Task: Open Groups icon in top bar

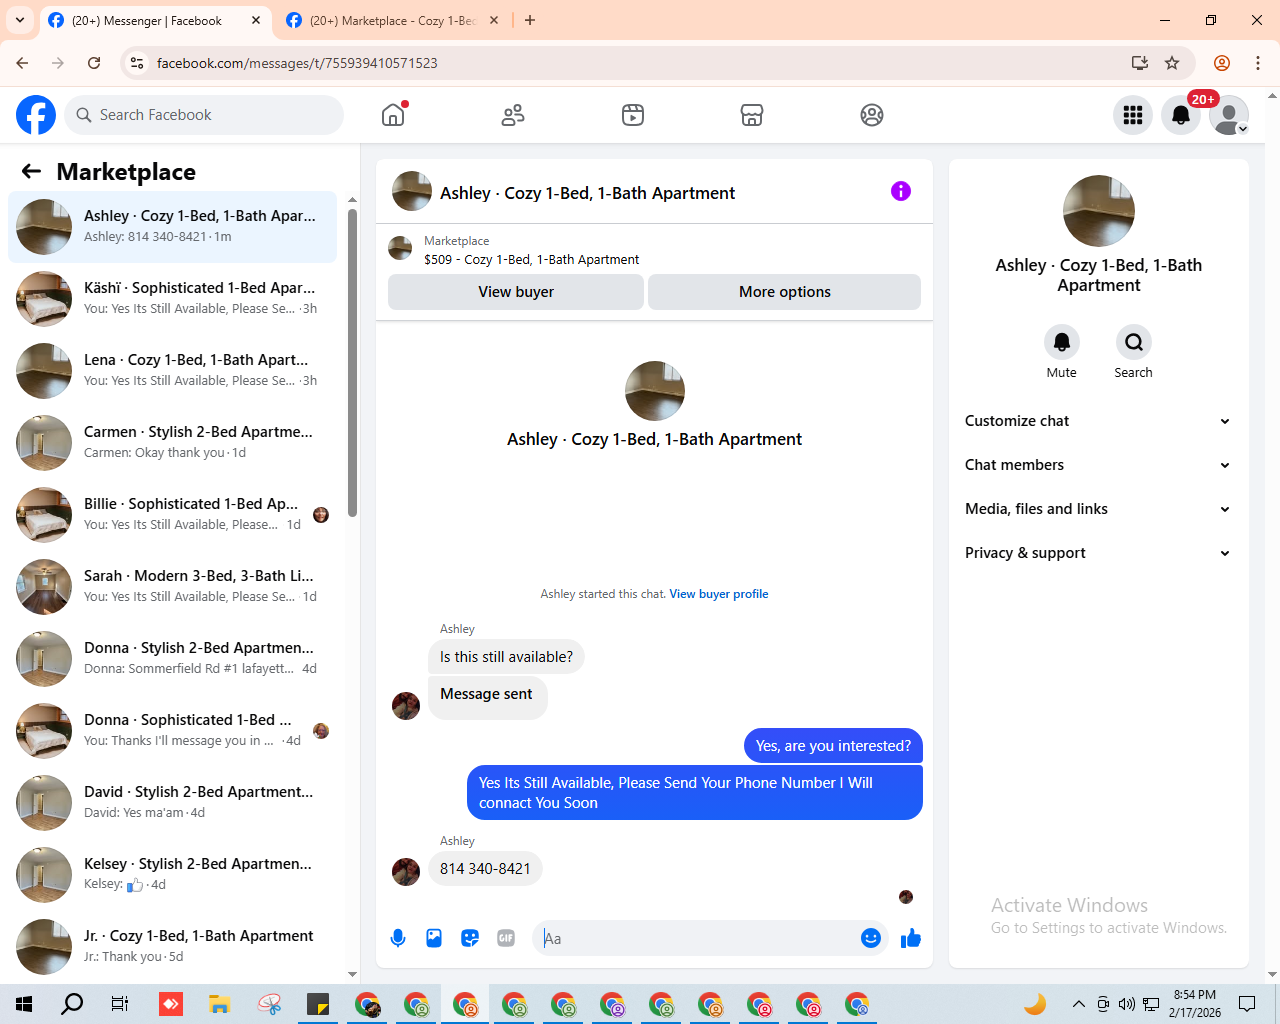Action: click(872, 115)
